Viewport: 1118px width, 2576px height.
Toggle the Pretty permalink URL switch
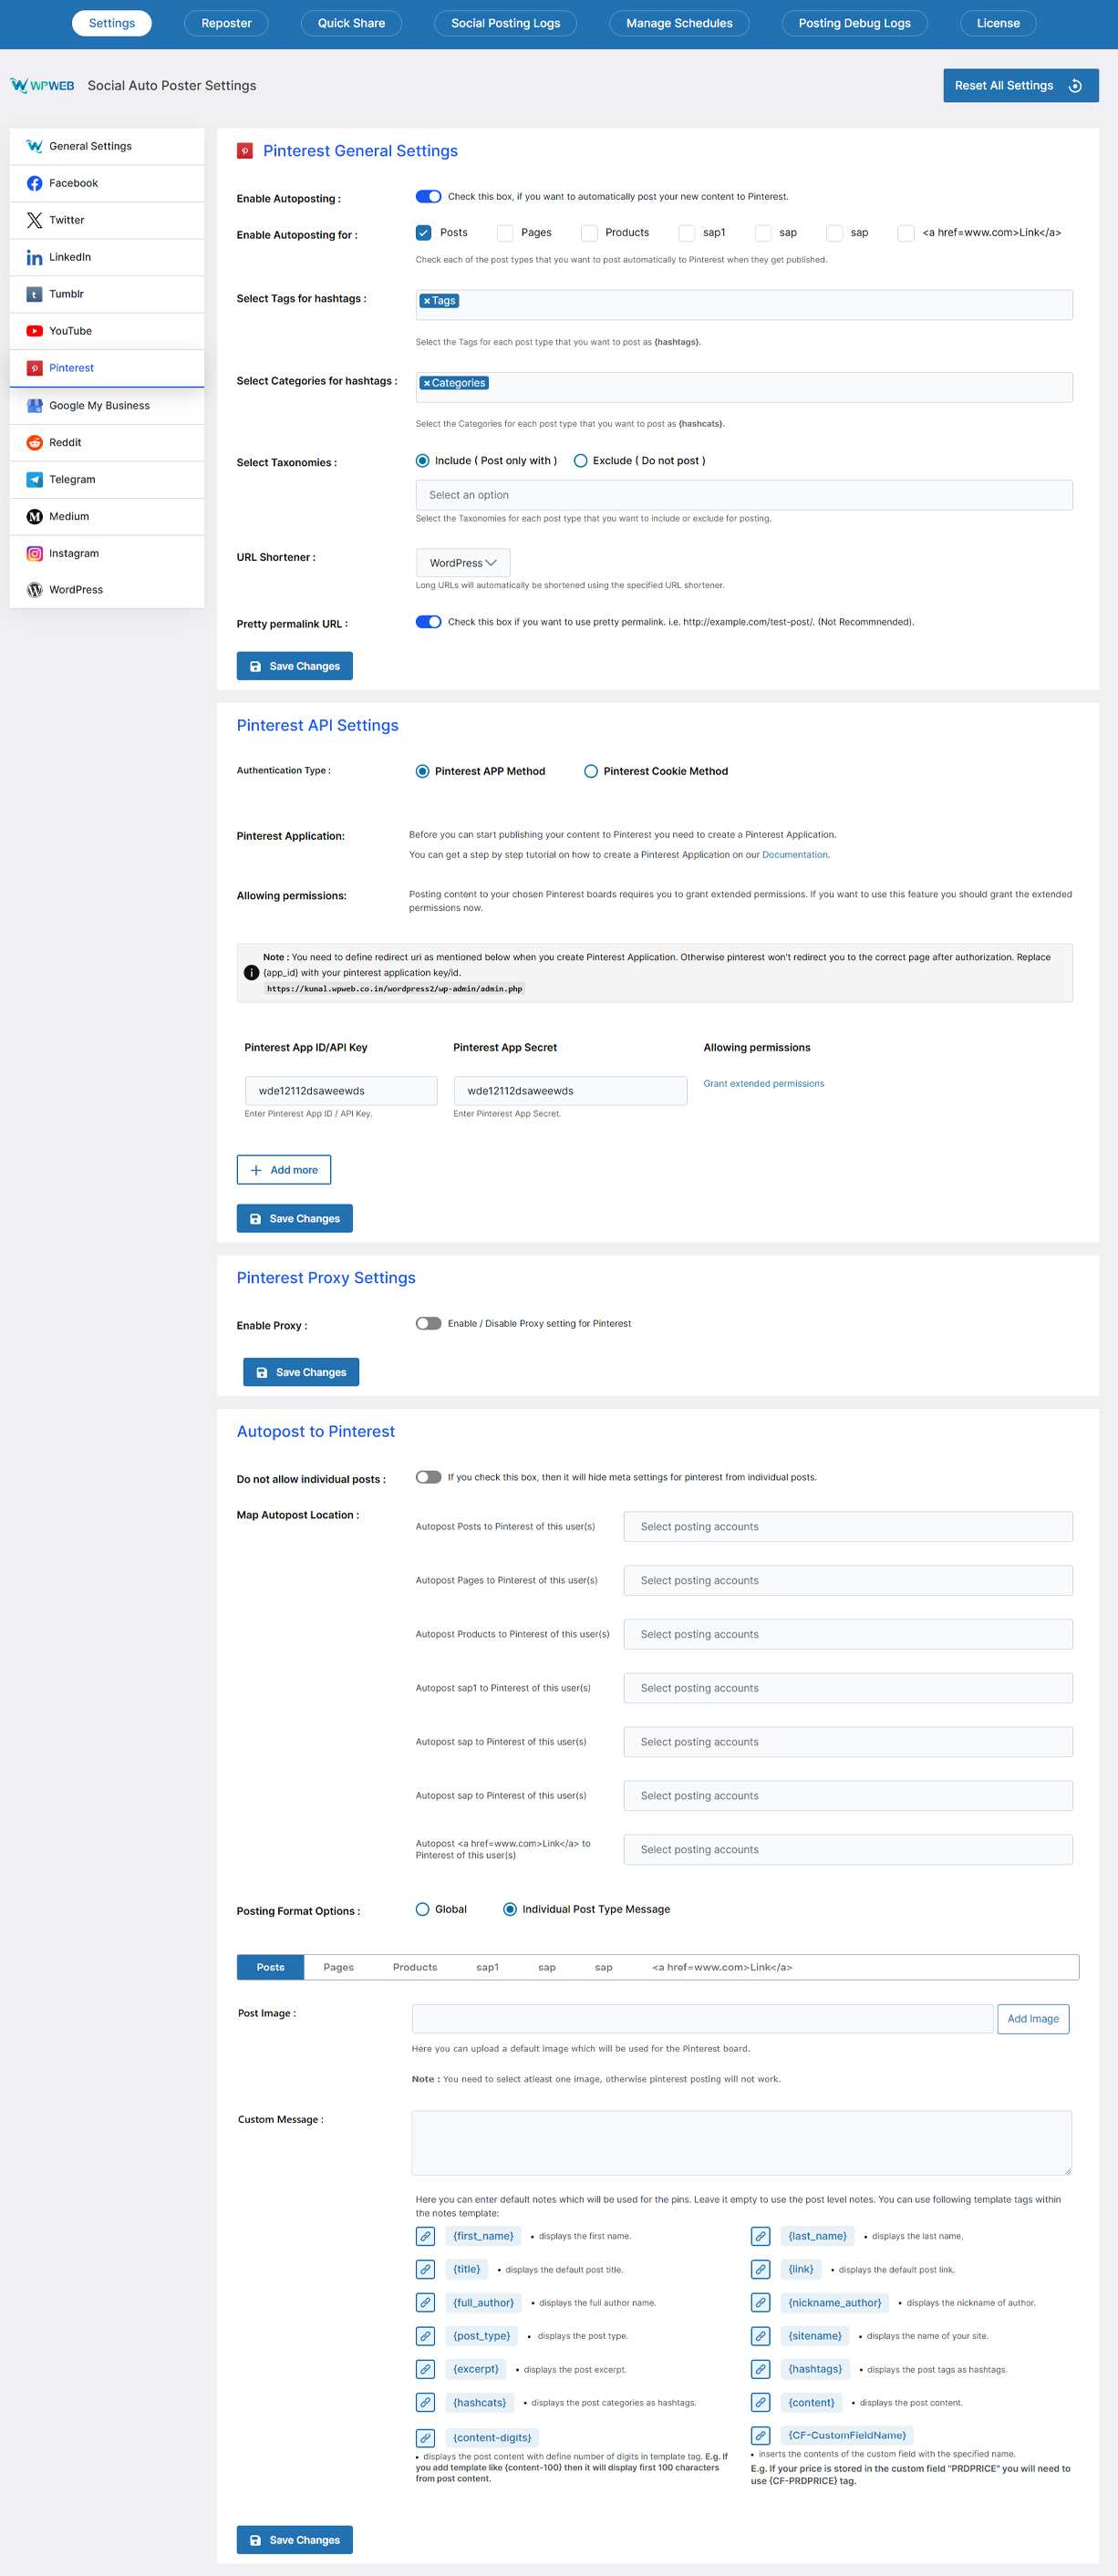pos(428,622)
